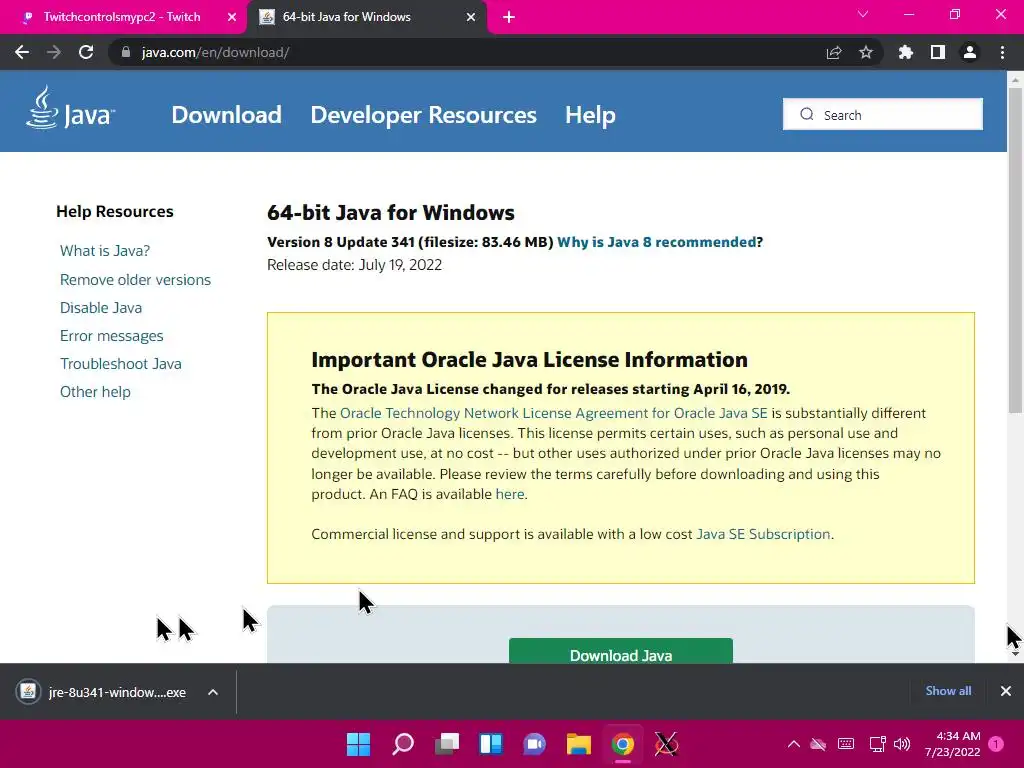Viewport: 1024px width, 768px height.
Task: Close the 64-bit Java for Windows tab
Action: pos(471,17)
